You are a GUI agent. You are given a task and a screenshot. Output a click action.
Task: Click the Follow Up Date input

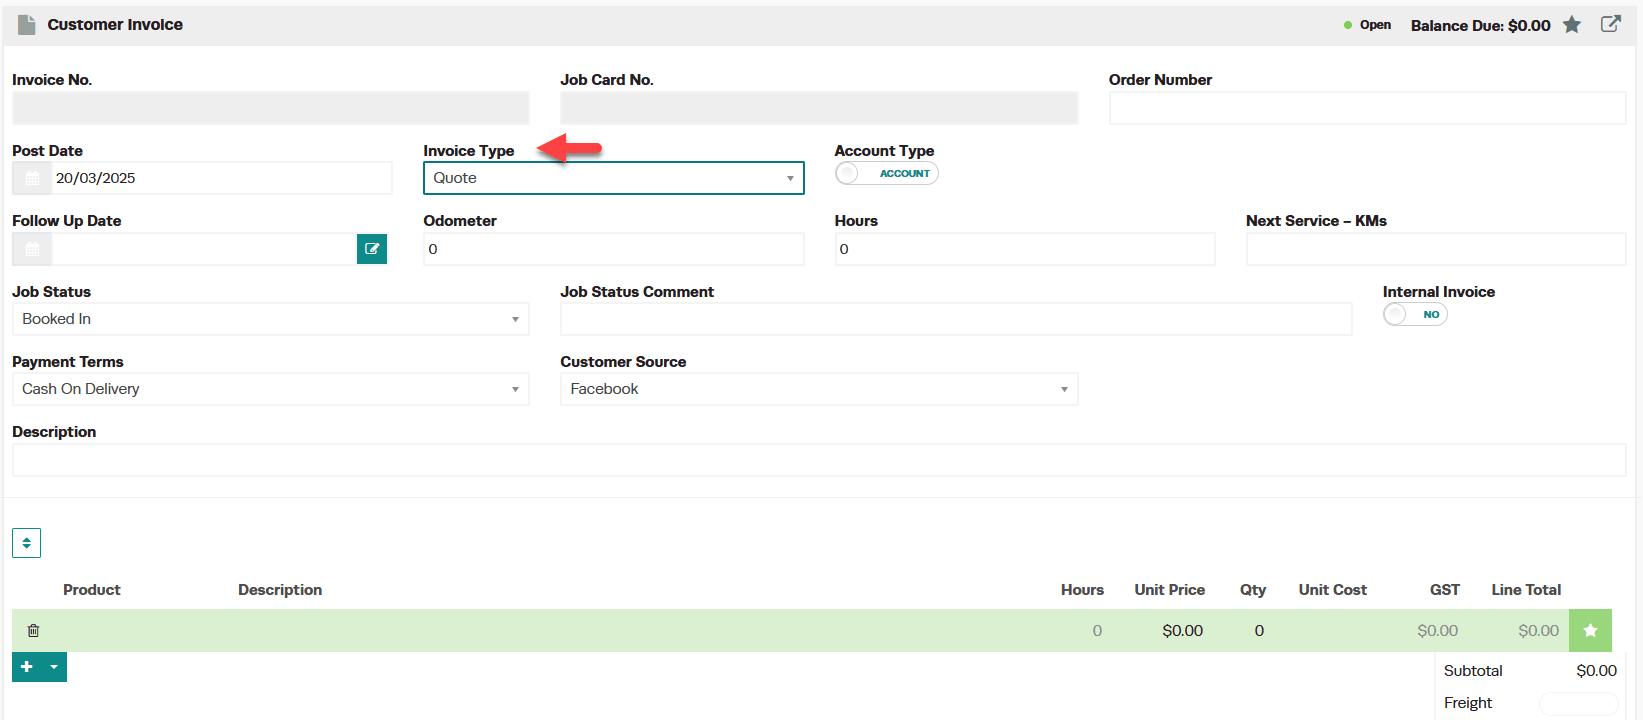[204, 249]
